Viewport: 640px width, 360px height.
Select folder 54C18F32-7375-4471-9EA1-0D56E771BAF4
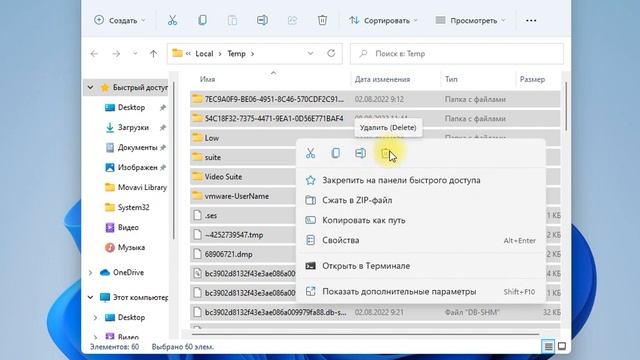(375, 118)
